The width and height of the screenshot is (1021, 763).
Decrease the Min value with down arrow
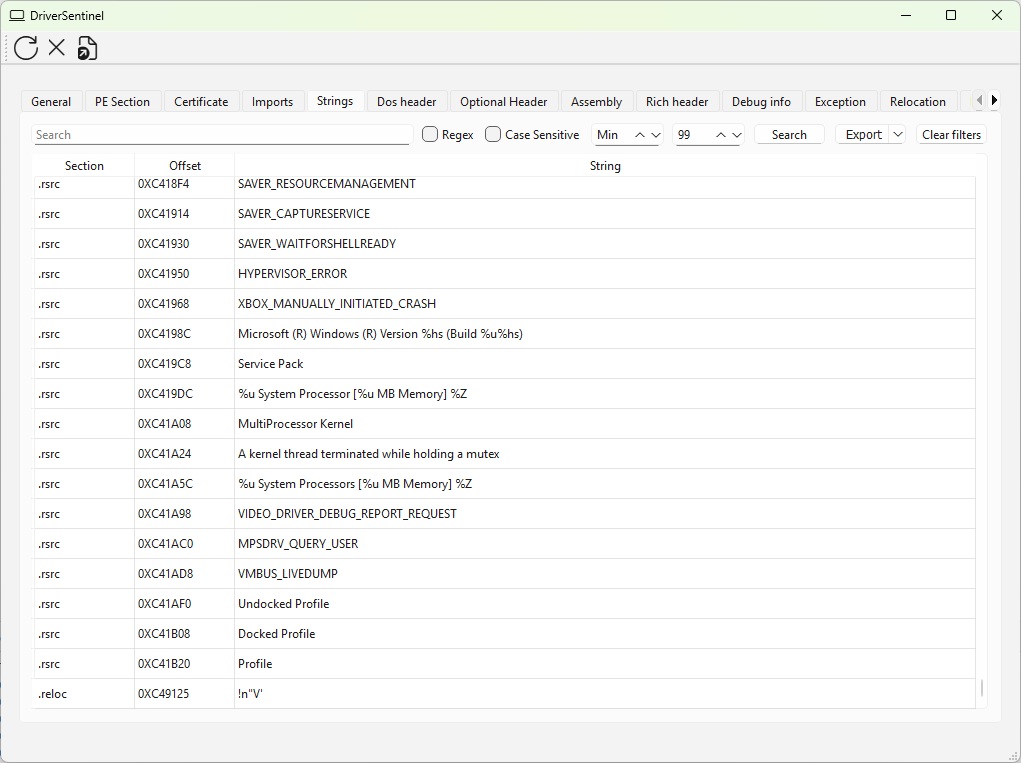pyautogui.click(x=656, y=135)
